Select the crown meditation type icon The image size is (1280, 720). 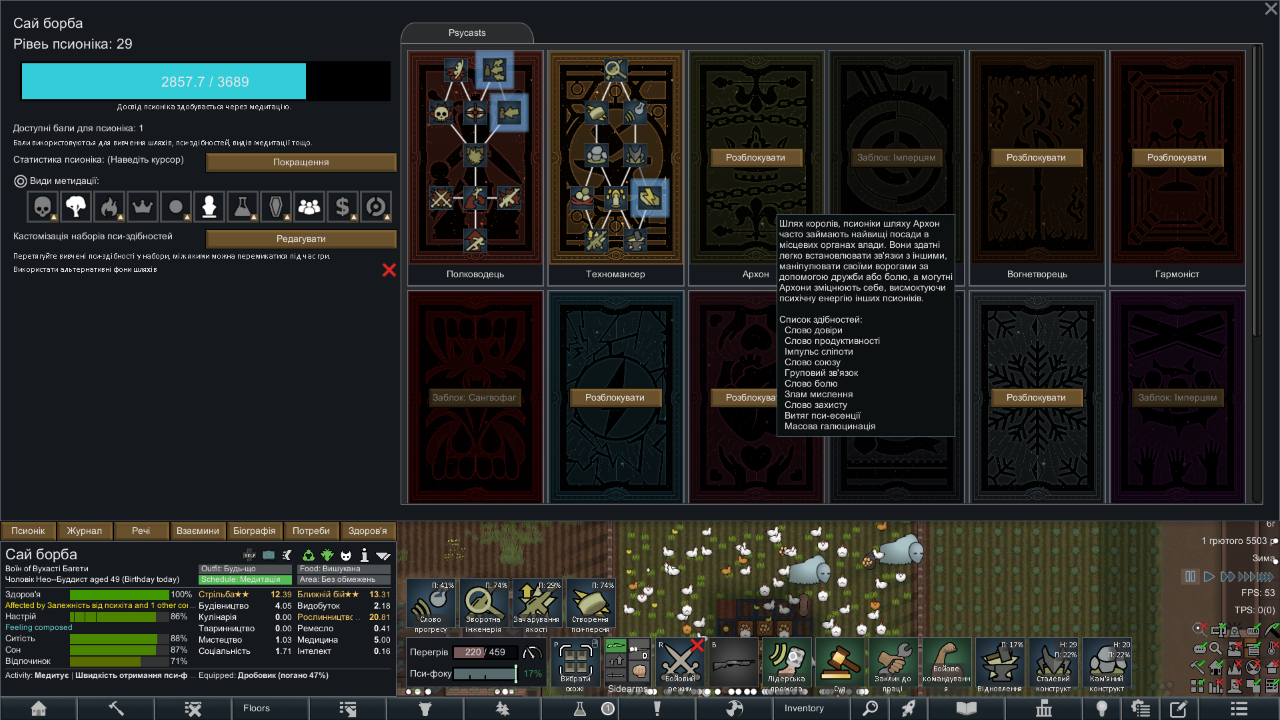[142, 207]
